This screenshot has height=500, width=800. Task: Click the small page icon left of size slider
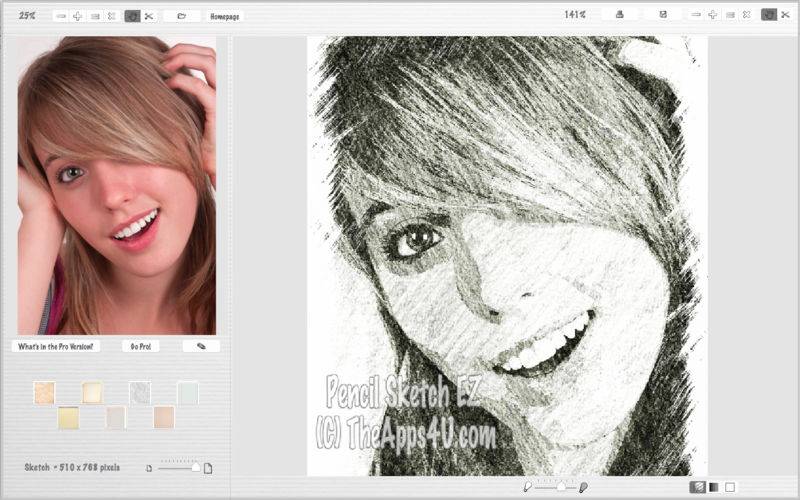coord(149,468)
